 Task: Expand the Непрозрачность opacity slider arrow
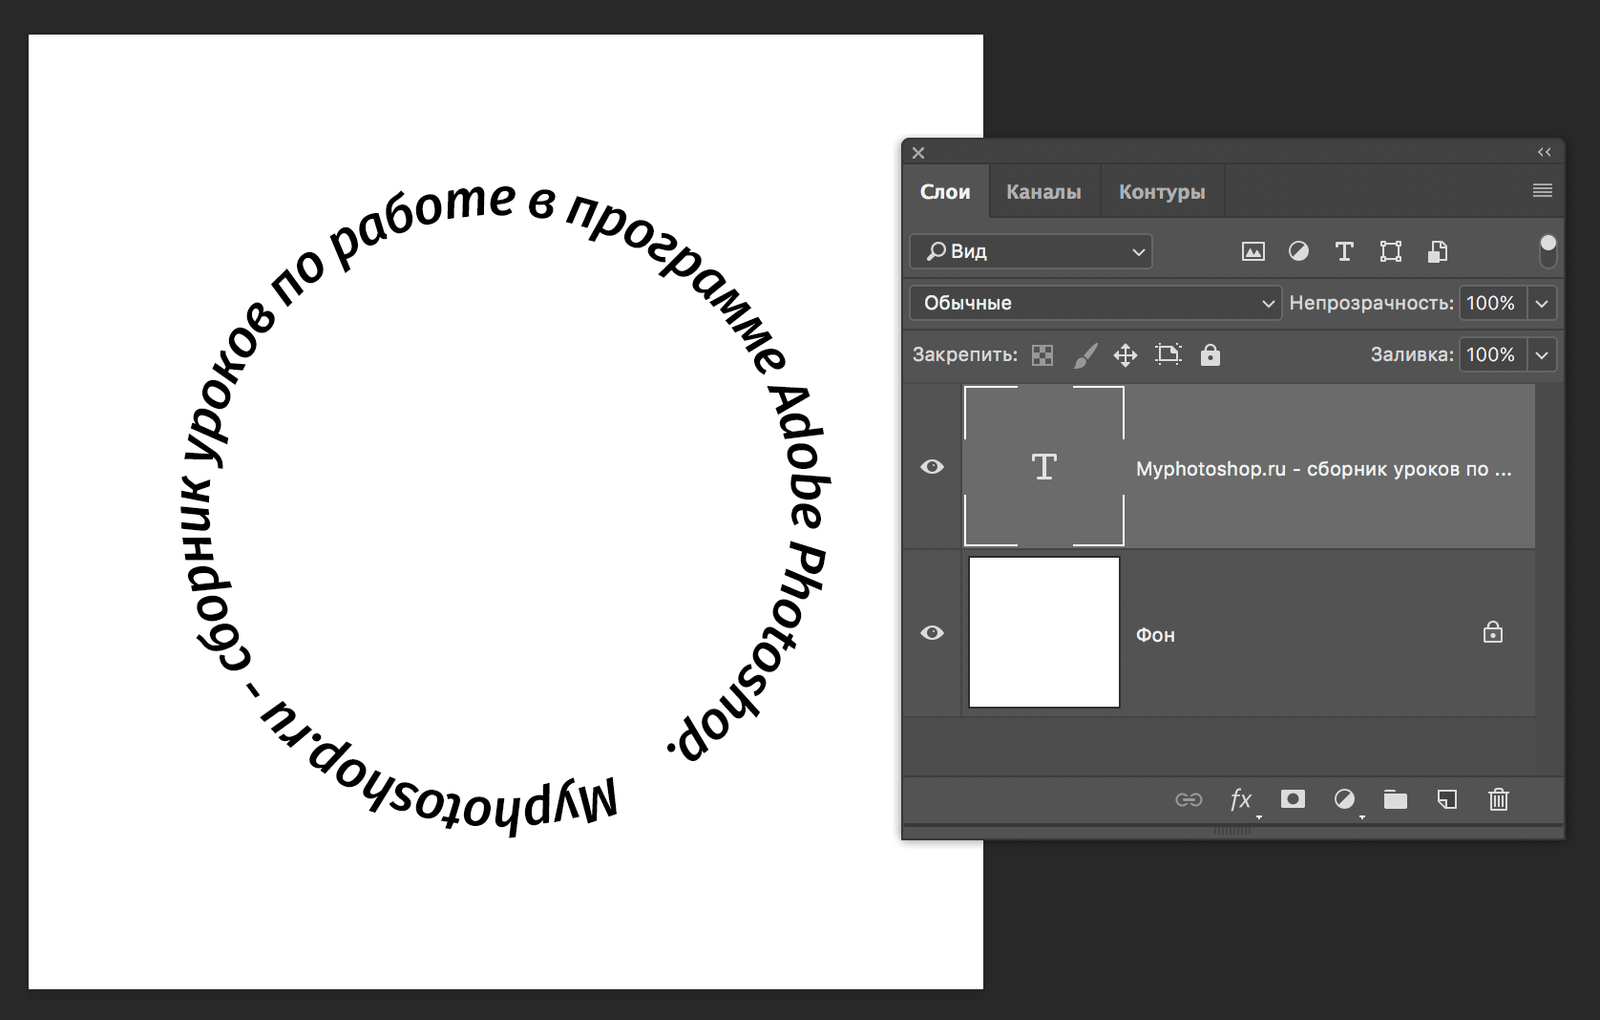[x=1542, y=303]
